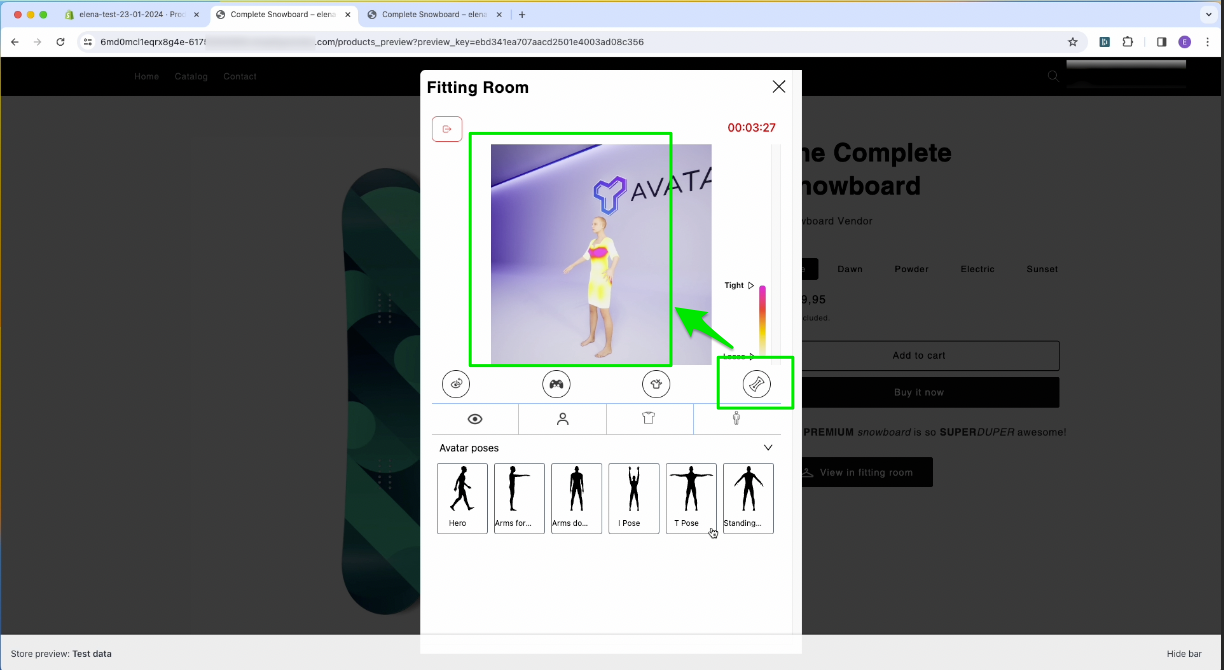Click the Home link in store header
Screen dimensions: 1224x670
[147, 76]
